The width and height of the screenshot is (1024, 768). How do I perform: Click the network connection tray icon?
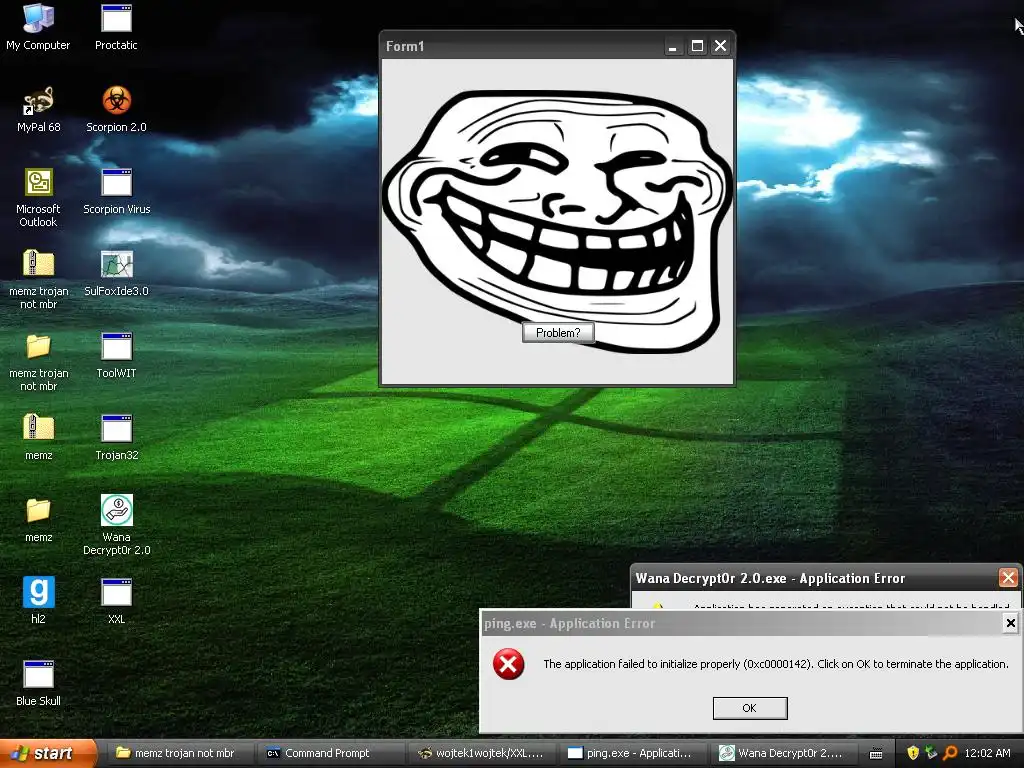click(931, 753)
